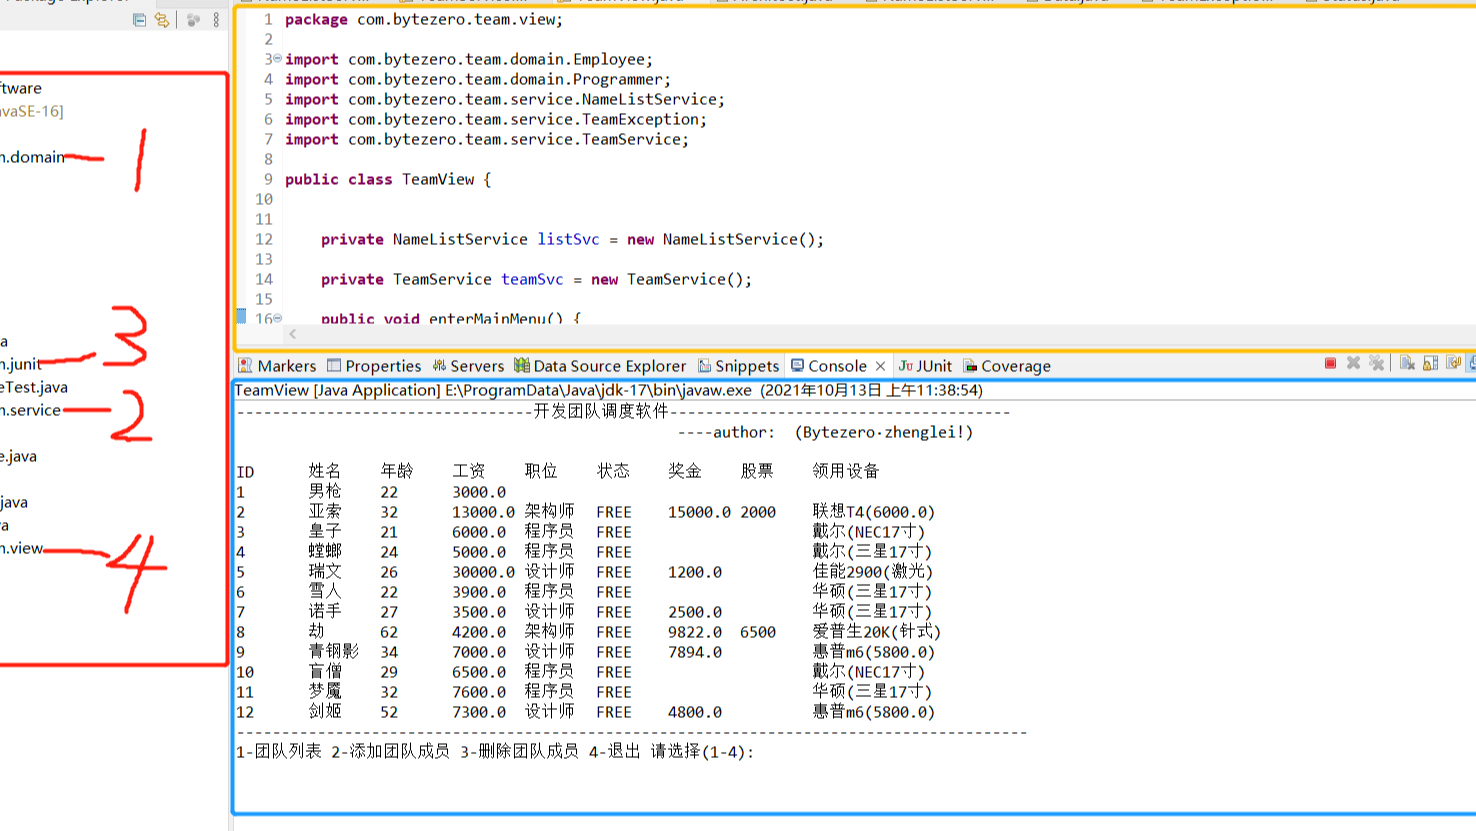Select the file ending in Test.java in the tree
1476x831 pixels.
pos(34,387)
